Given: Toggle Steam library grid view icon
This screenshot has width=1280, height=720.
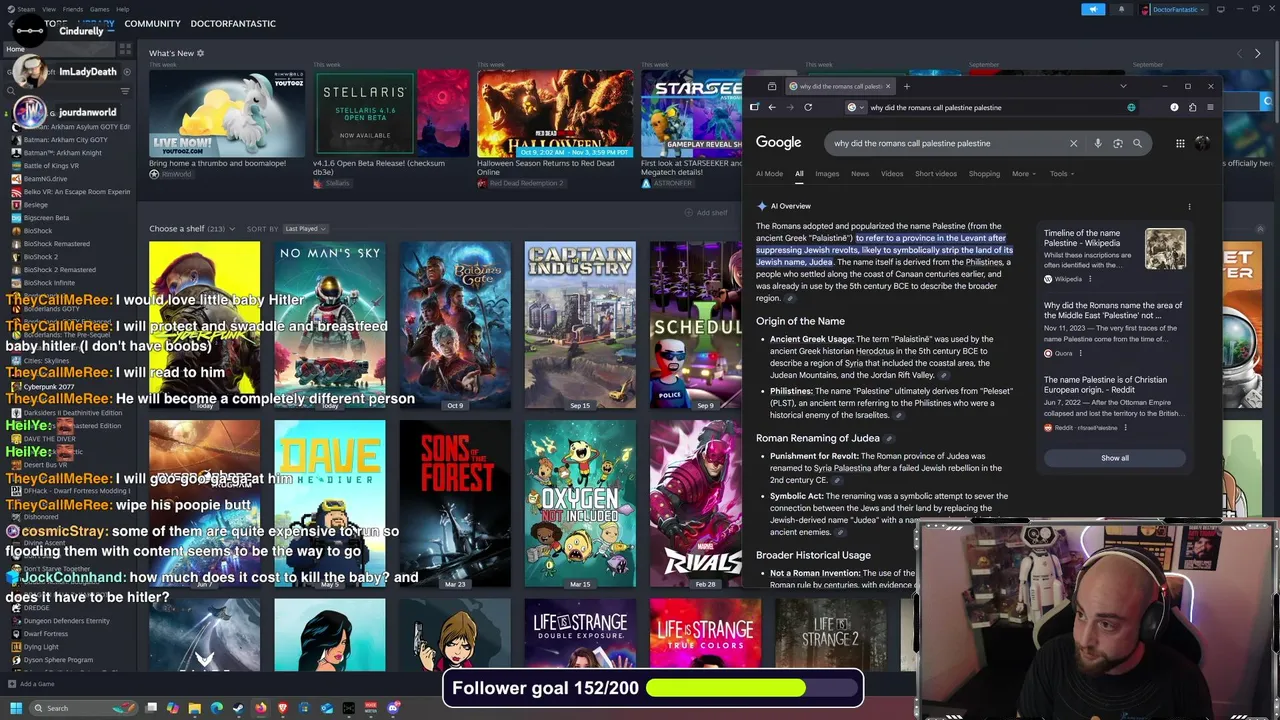Looking at the screenshot, I should click(125, 48).
